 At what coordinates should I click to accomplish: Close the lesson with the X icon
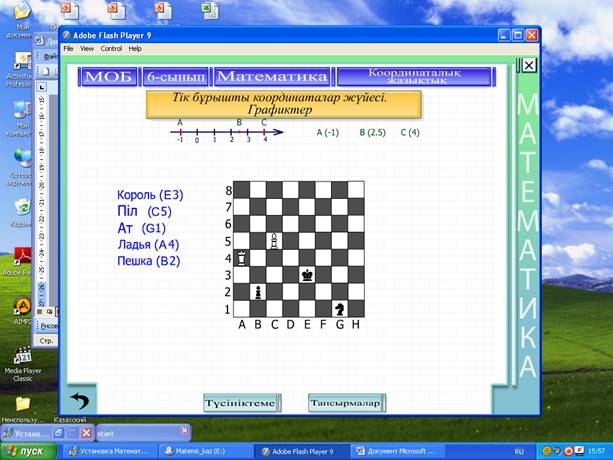pos(529,66)
